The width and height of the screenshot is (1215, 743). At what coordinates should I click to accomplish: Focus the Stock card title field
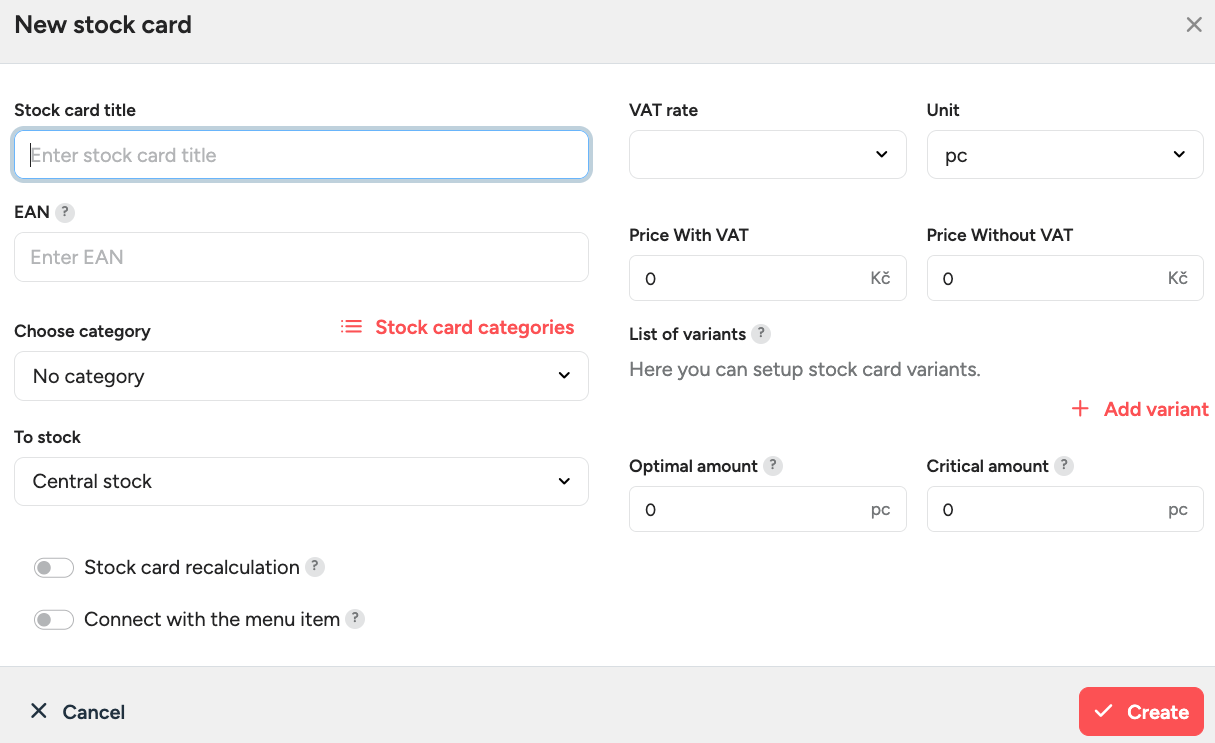tap(301, 155)
